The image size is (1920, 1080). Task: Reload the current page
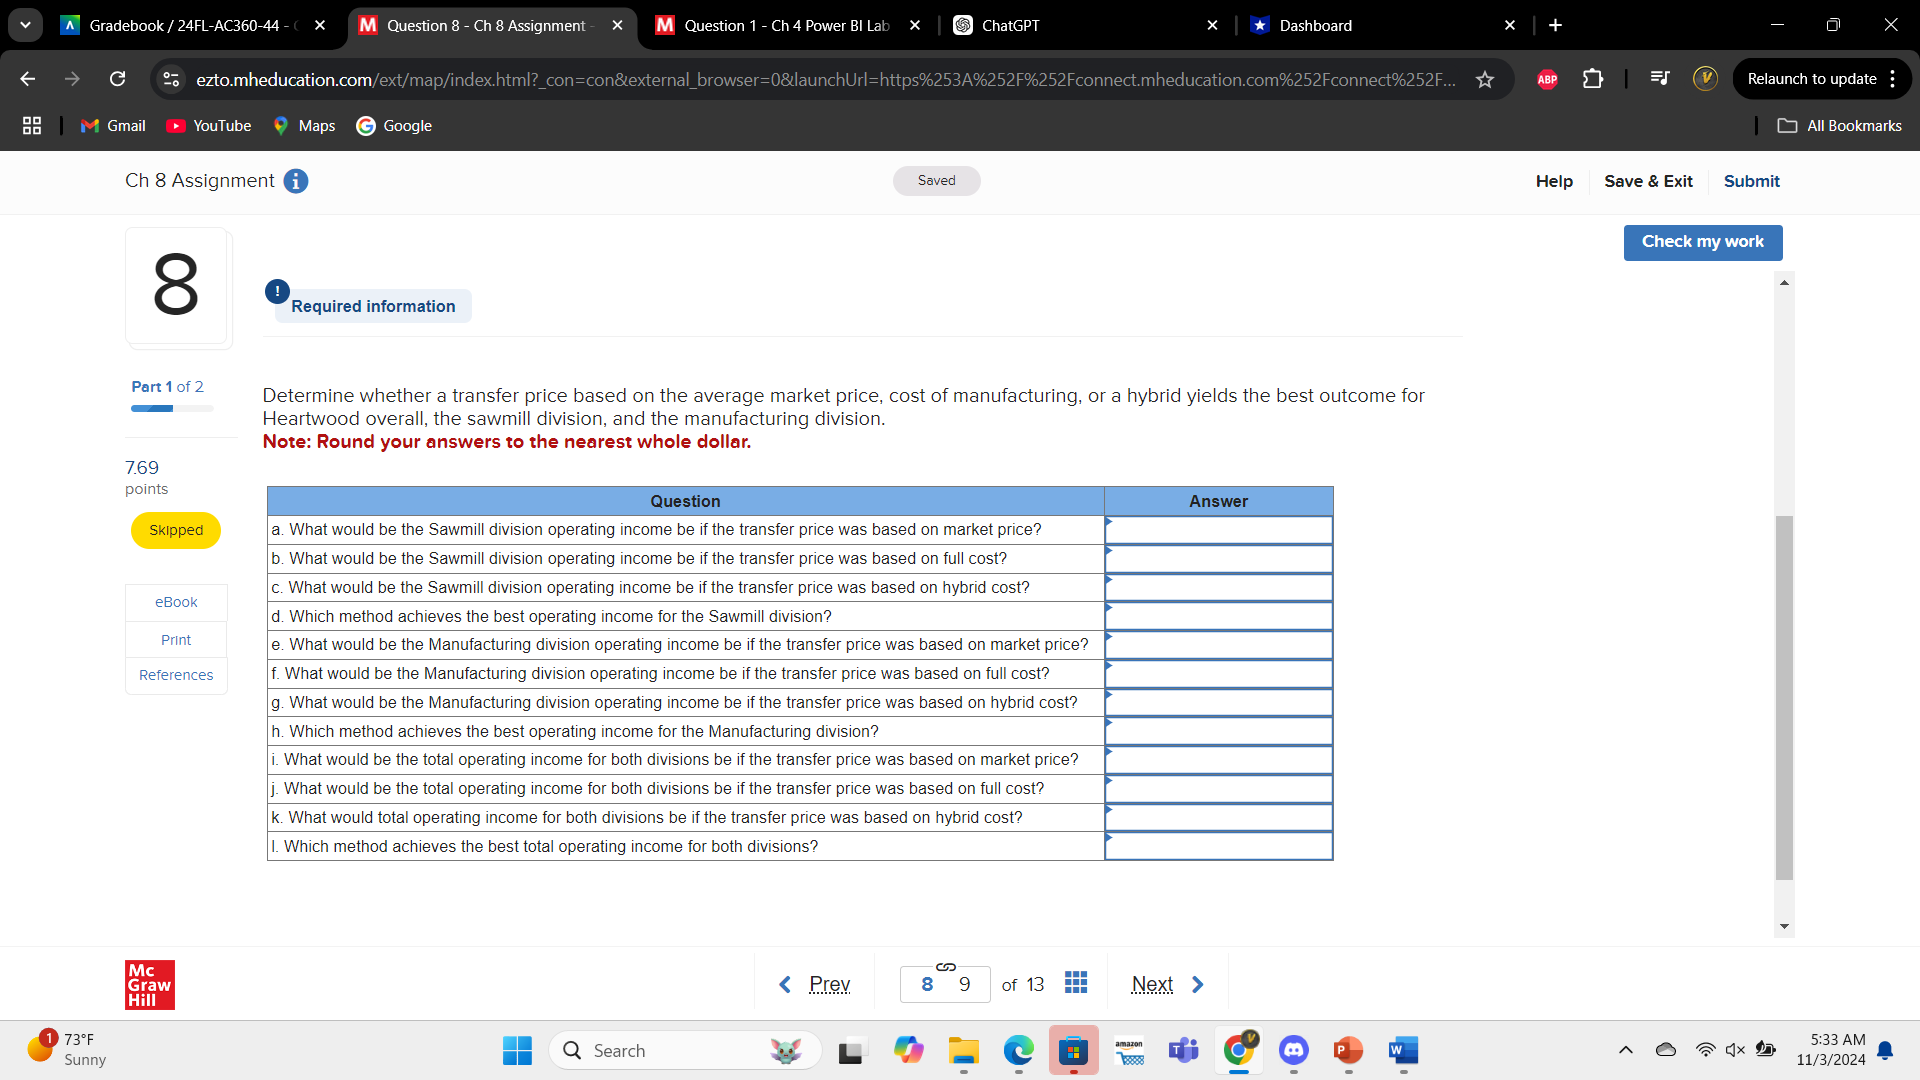tap(117, 79)
